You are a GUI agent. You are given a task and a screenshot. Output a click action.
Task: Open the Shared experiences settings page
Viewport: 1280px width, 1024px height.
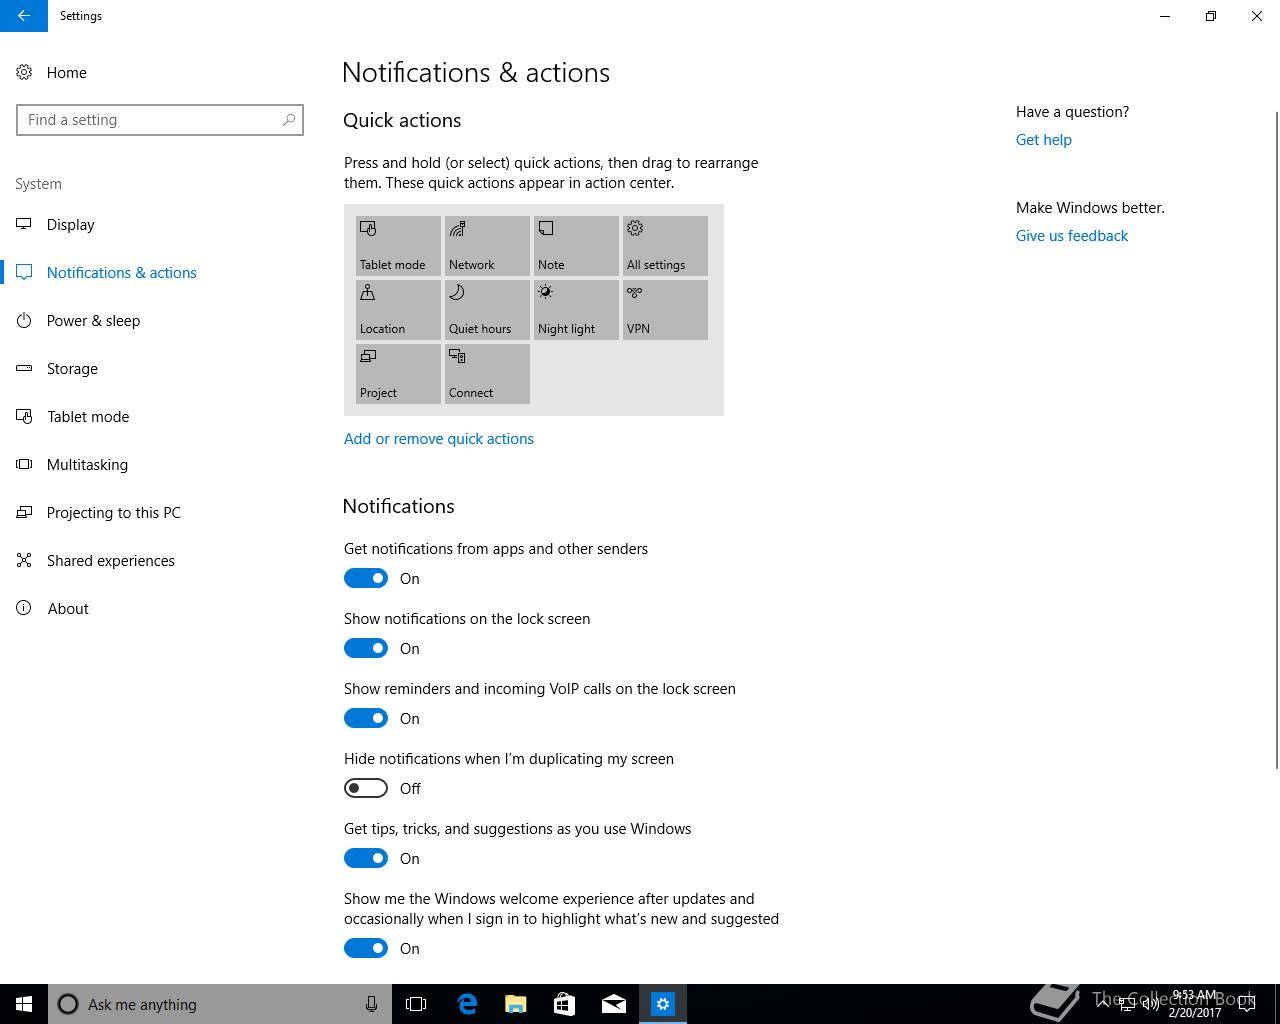coord(160,560)
